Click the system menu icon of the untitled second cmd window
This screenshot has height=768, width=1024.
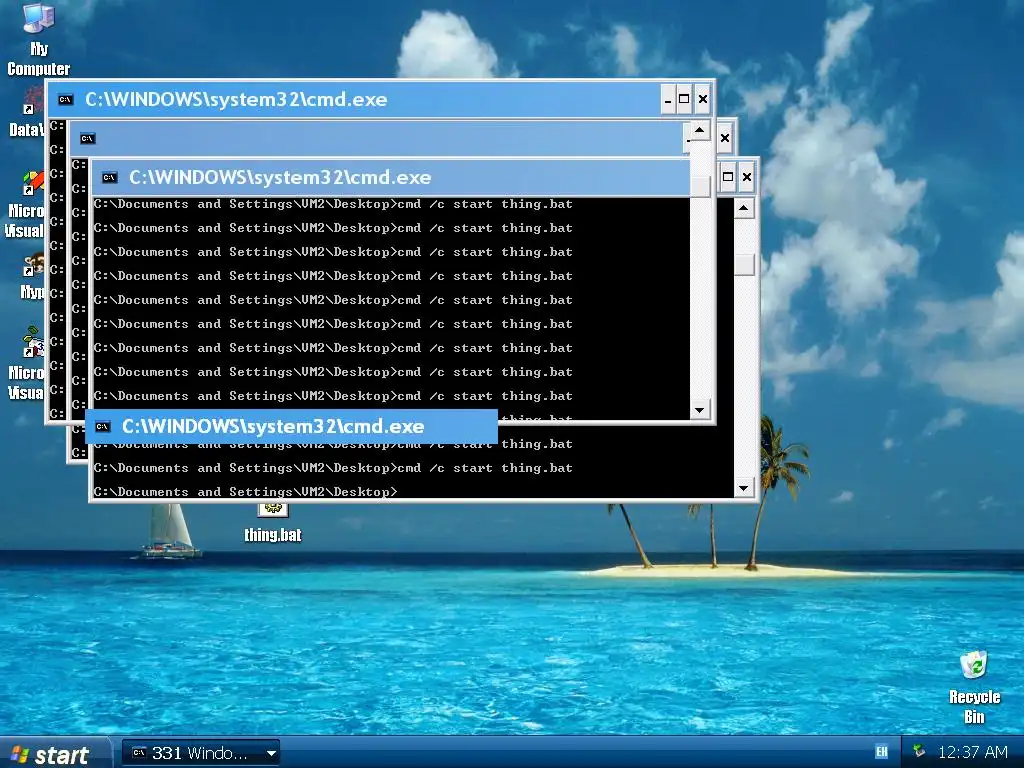(x=88, y=138)
